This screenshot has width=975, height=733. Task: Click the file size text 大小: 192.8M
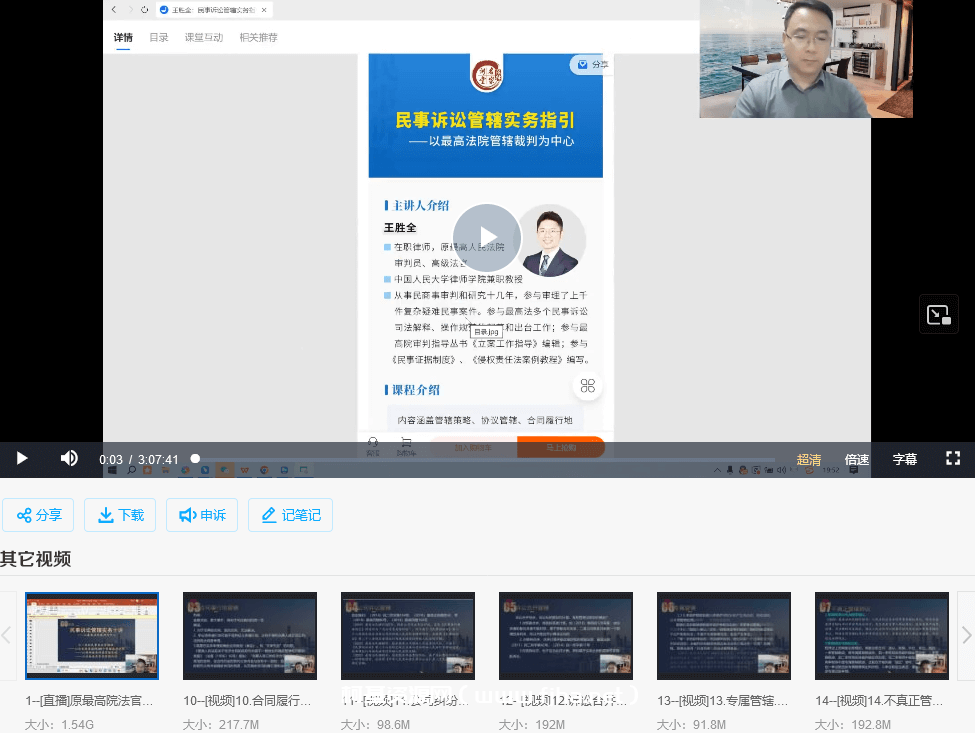[853, 724]
